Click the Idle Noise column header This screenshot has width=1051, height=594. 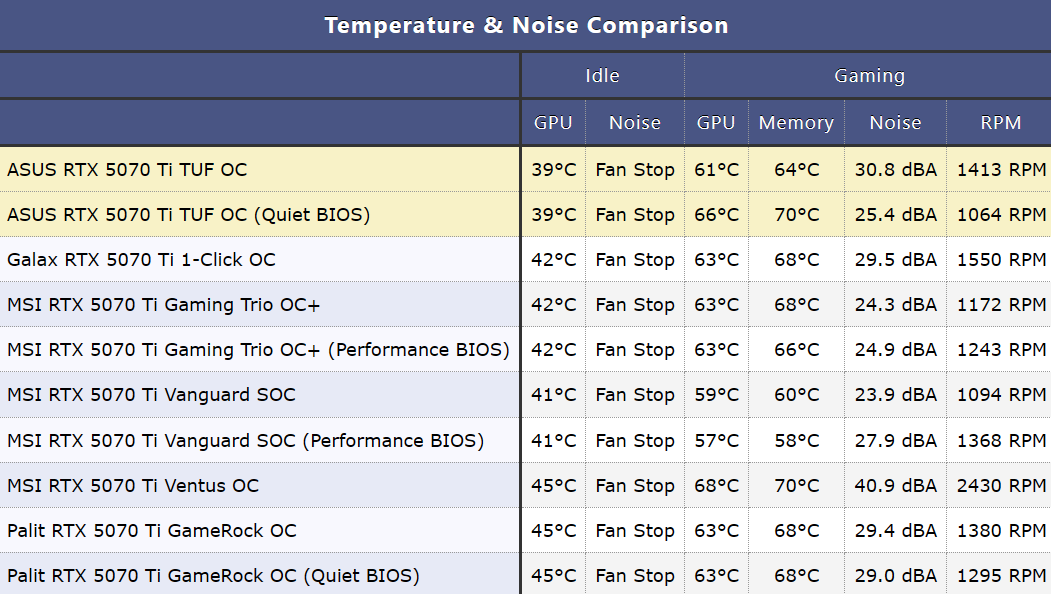click(635, 123)
